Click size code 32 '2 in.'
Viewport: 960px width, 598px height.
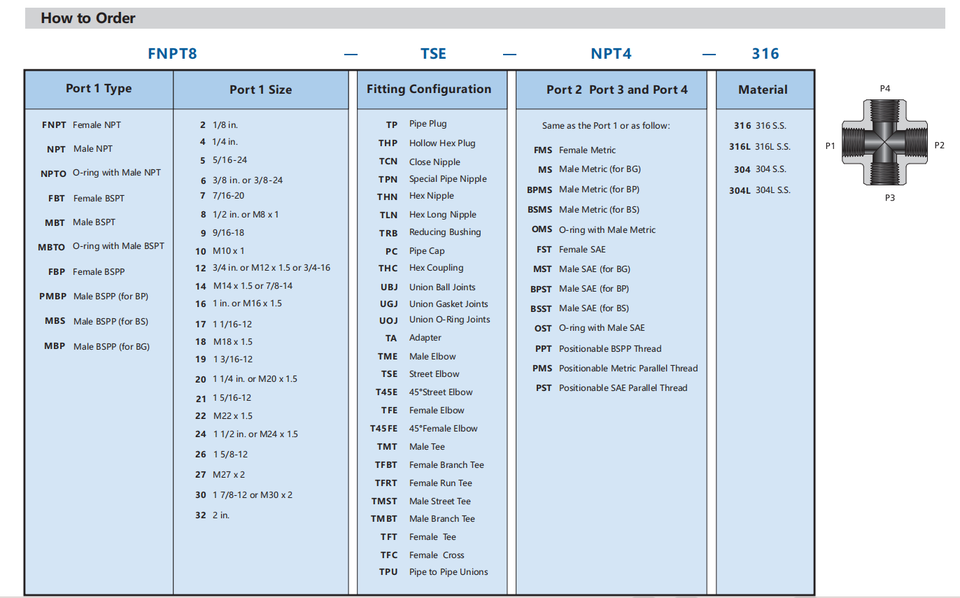coord(212,515)
